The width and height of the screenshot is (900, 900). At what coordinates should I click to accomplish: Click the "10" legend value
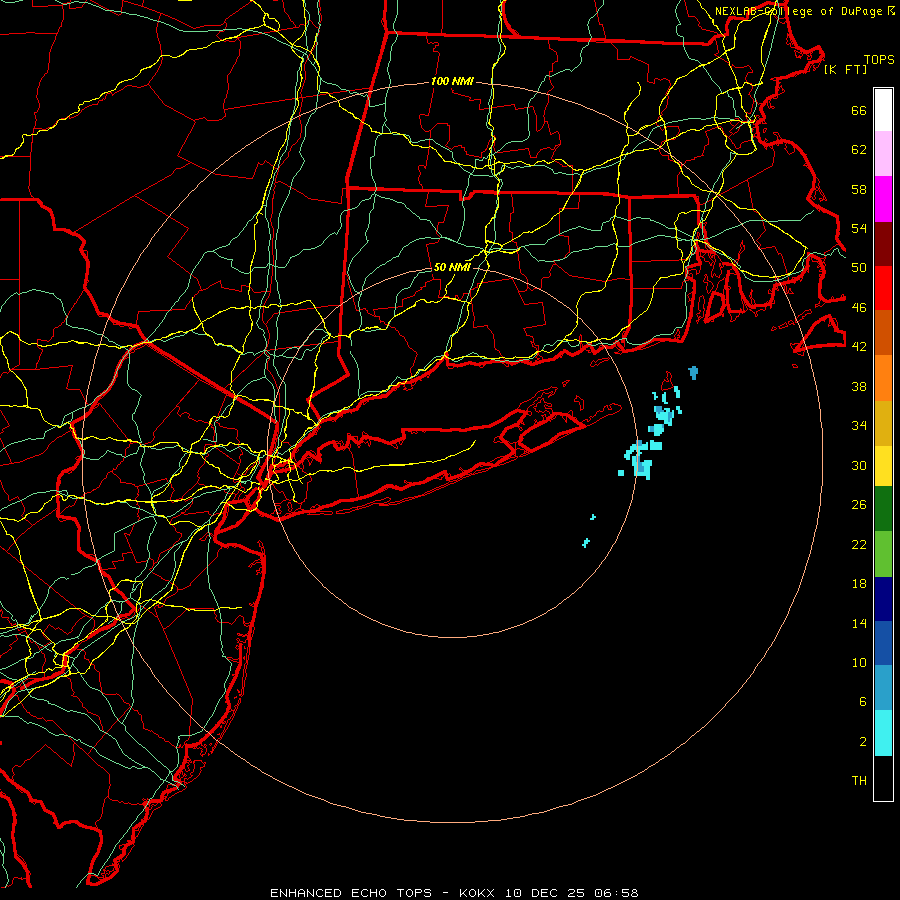coord(859,662)
